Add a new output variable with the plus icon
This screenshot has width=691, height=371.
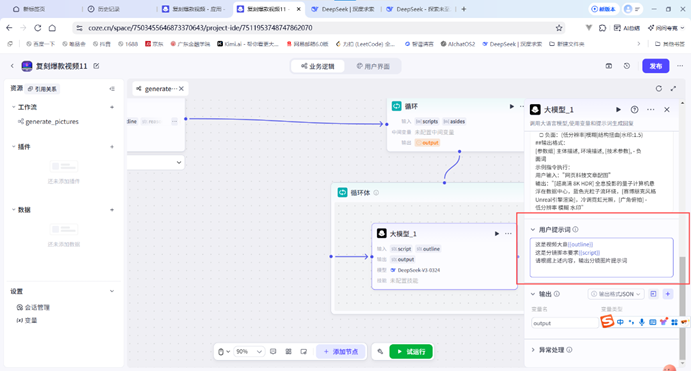pyautogui.click(x=668, y=294)
